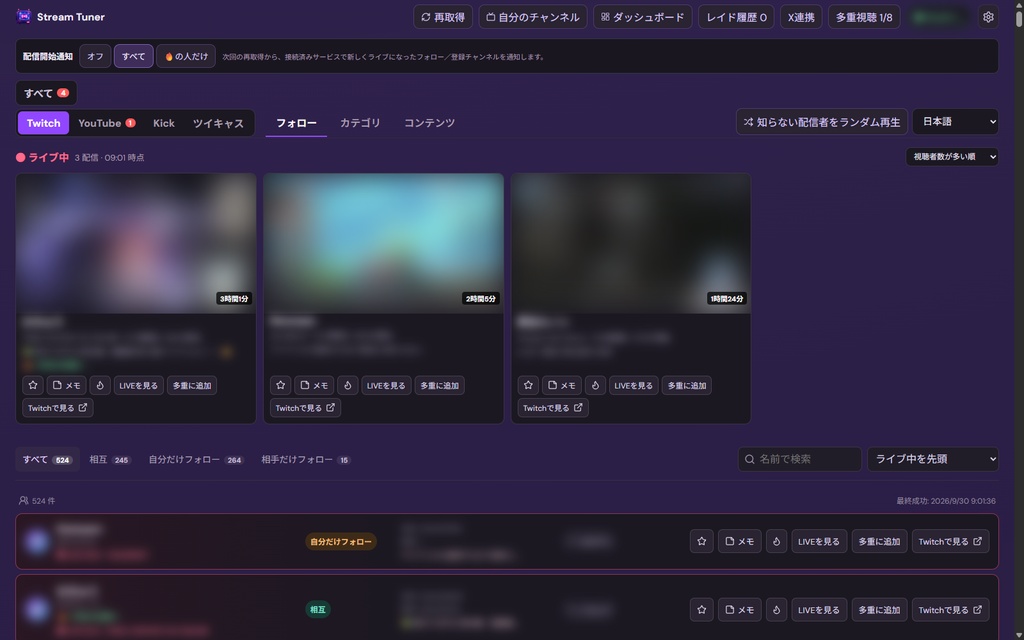Screen dimensions: 1024x640
Task: Click LIVEを見る in 相互 row
Action: pyautogui.click(x=819, y=609)
